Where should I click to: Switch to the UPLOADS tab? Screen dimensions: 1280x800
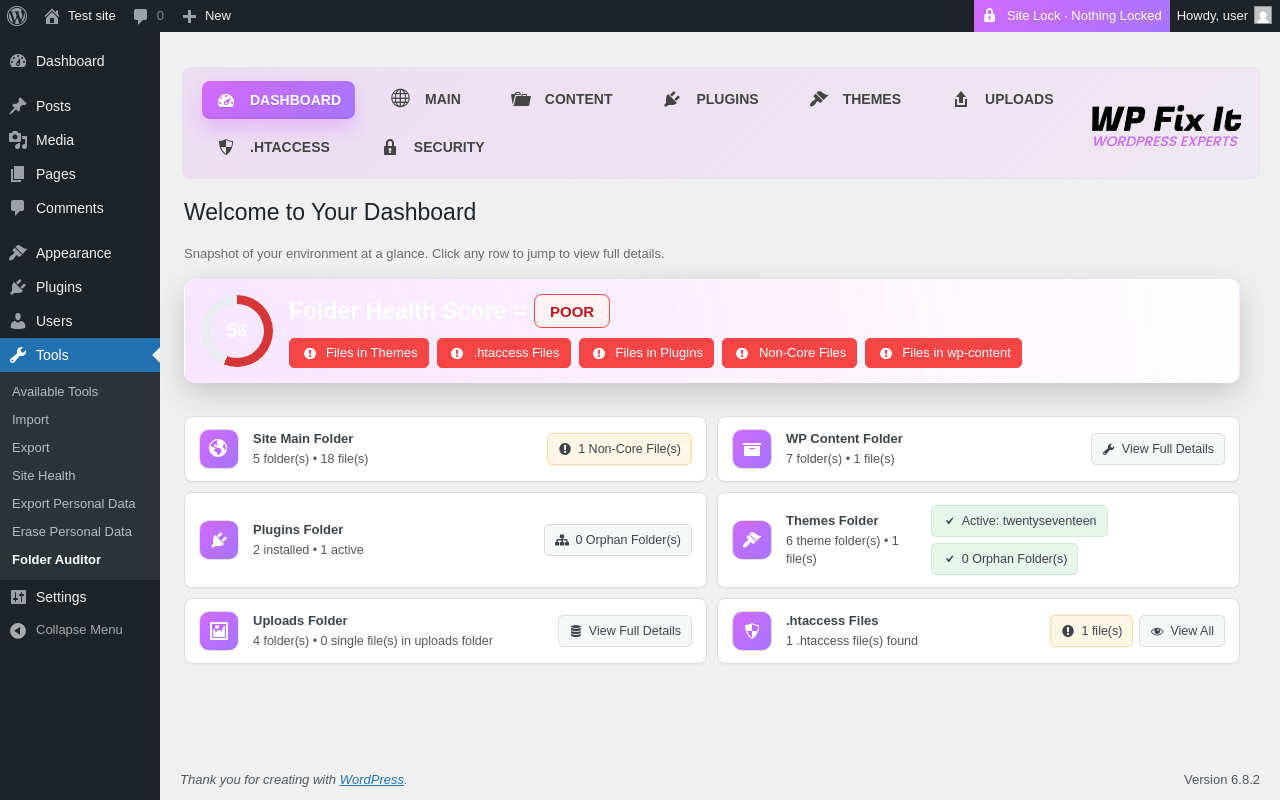pyautogui.click(x=1002, y=99)
